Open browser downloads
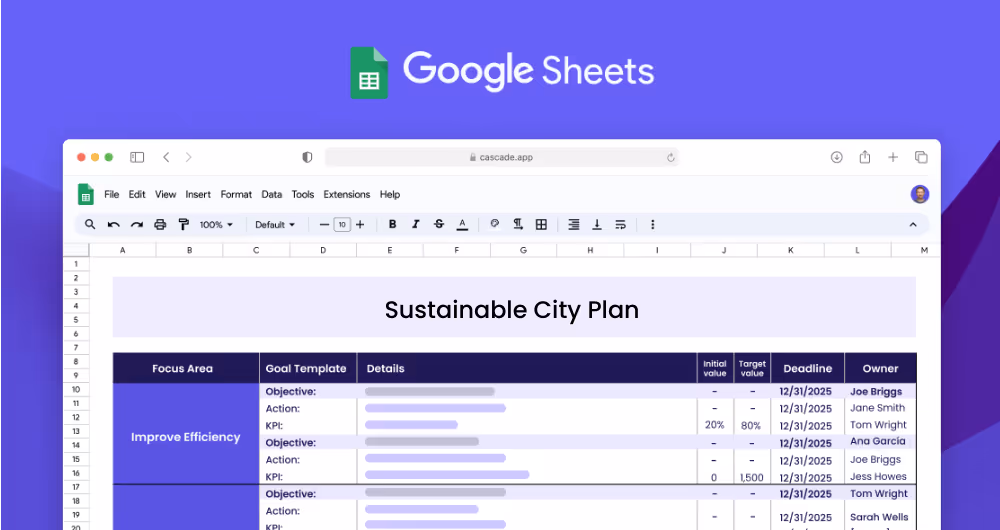This screenshot has width=1000, height=530. (837, 157)
